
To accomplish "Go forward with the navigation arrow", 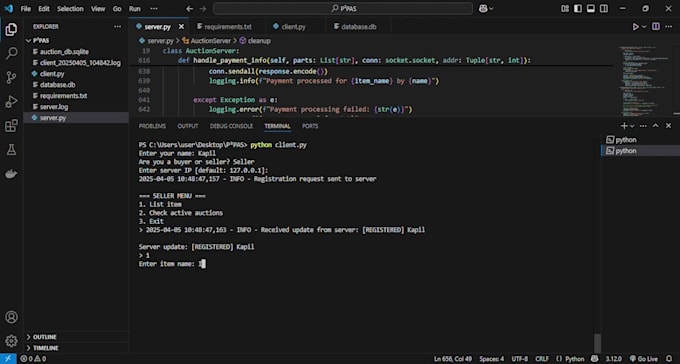I will (203, 9).
